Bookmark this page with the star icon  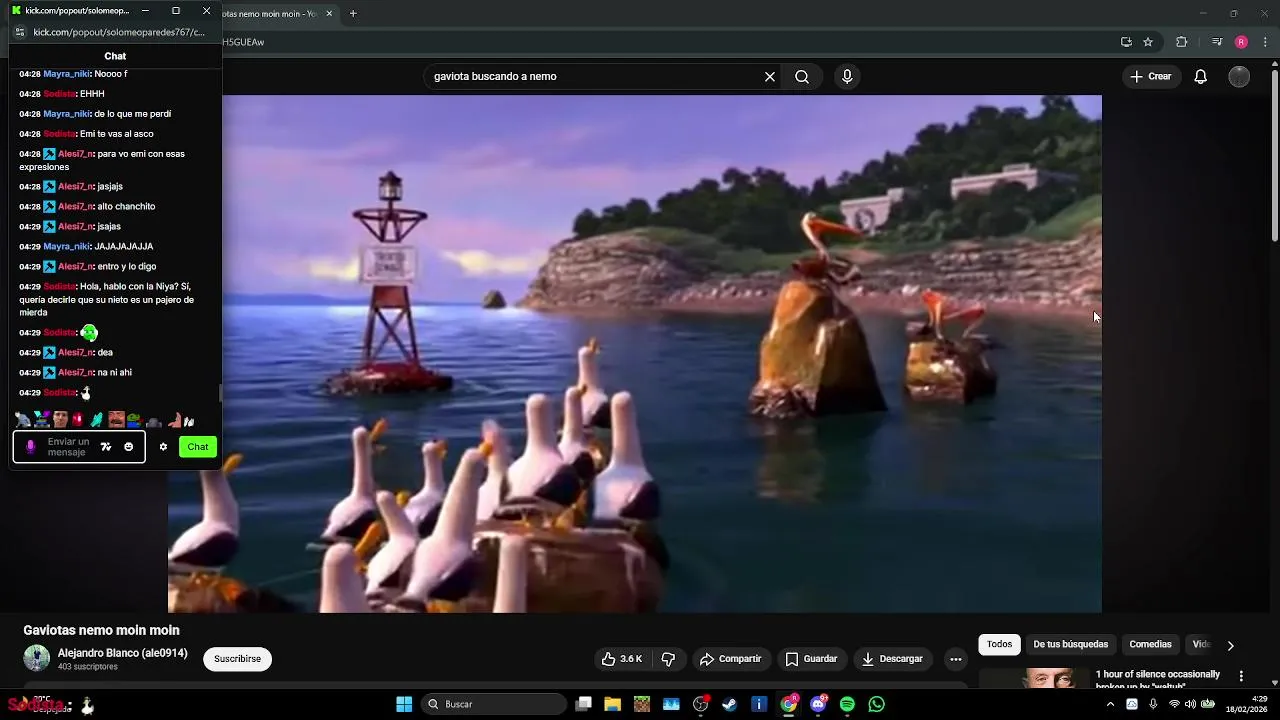tap(1148, 42)
